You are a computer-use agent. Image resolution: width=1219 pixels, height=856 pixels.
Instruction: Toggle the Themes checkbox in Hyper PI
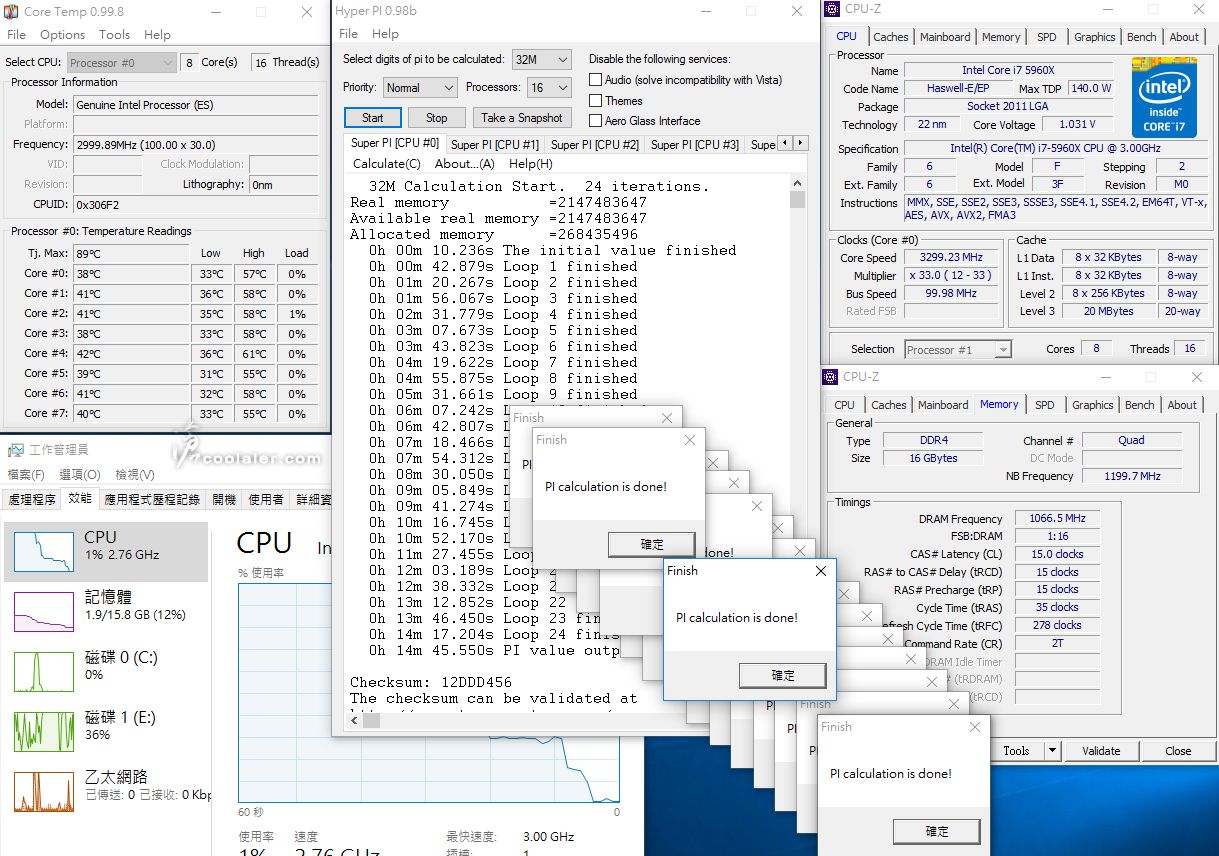[x=596, y=101]
